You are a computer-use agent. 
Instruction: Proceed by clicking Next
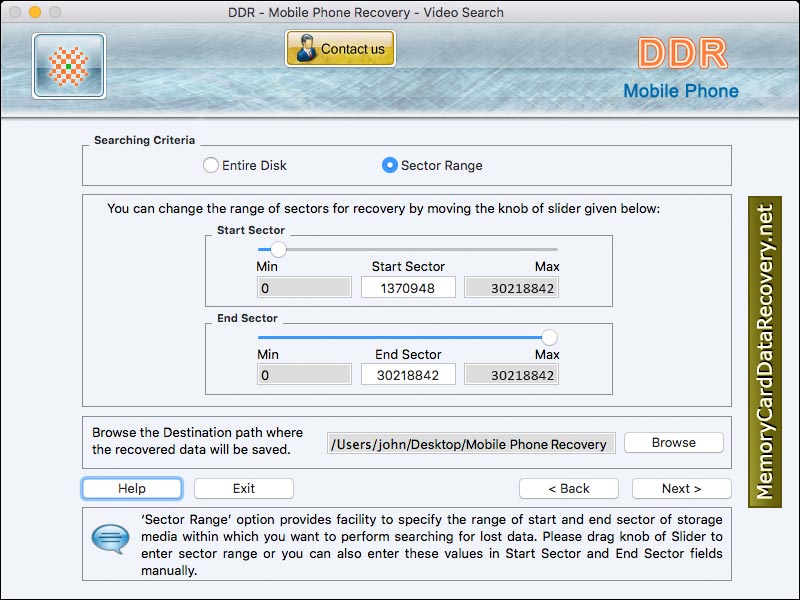(x=681, y=488)
